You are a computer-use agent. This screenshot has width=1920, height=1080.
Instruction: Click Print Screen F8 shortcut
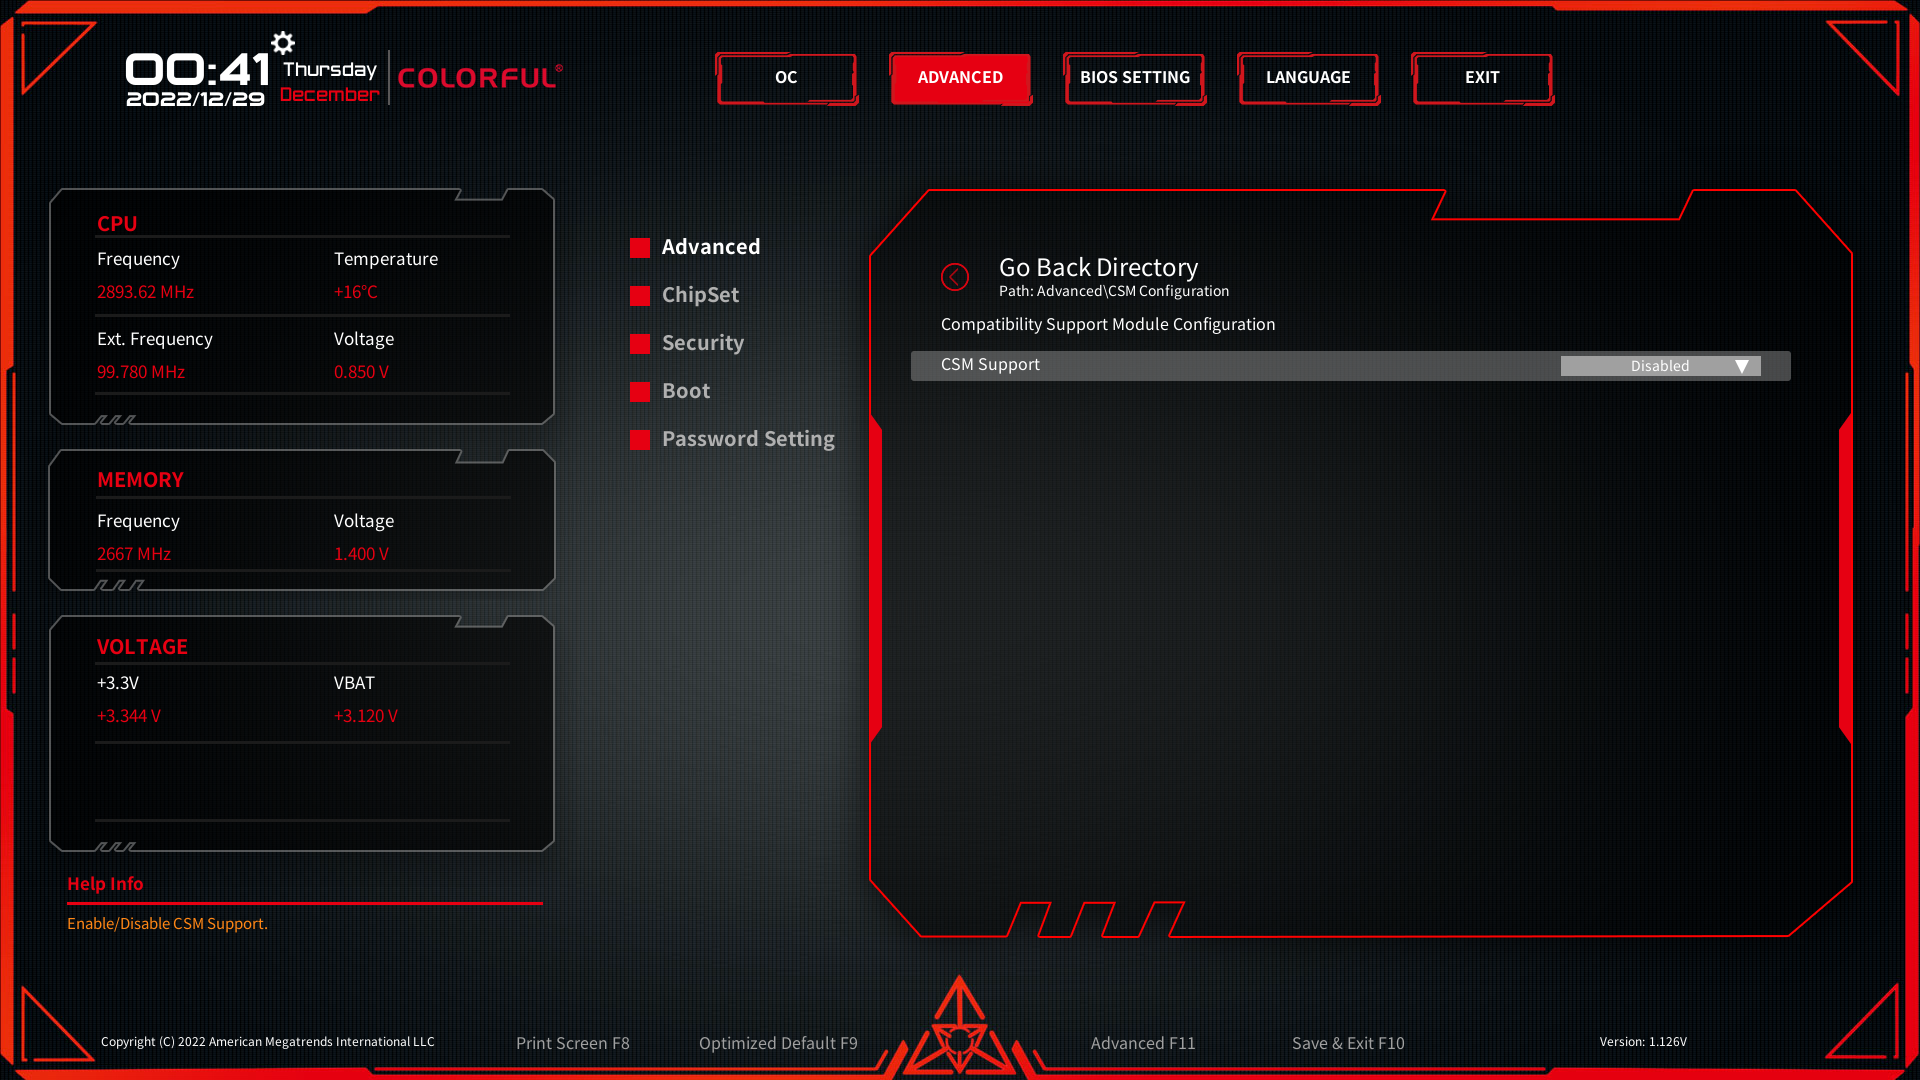pyautogui.click(x=572, y=1043)
